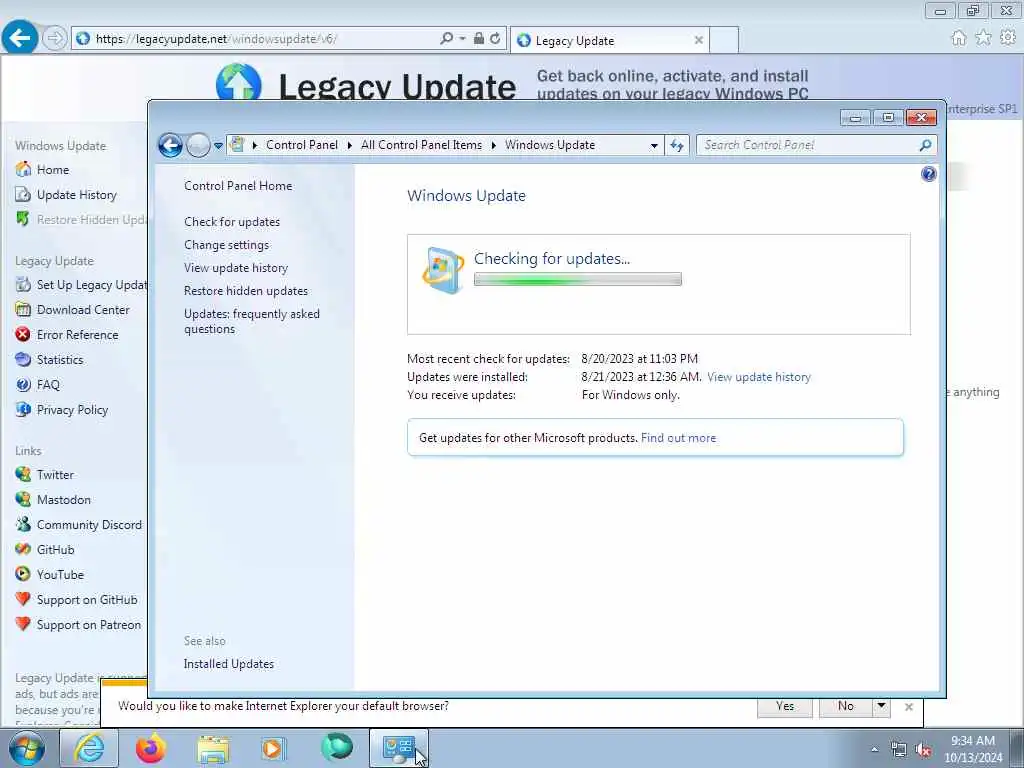Click Find out more link
This screenshot has width=1024, height=768.
pos(679,438)
